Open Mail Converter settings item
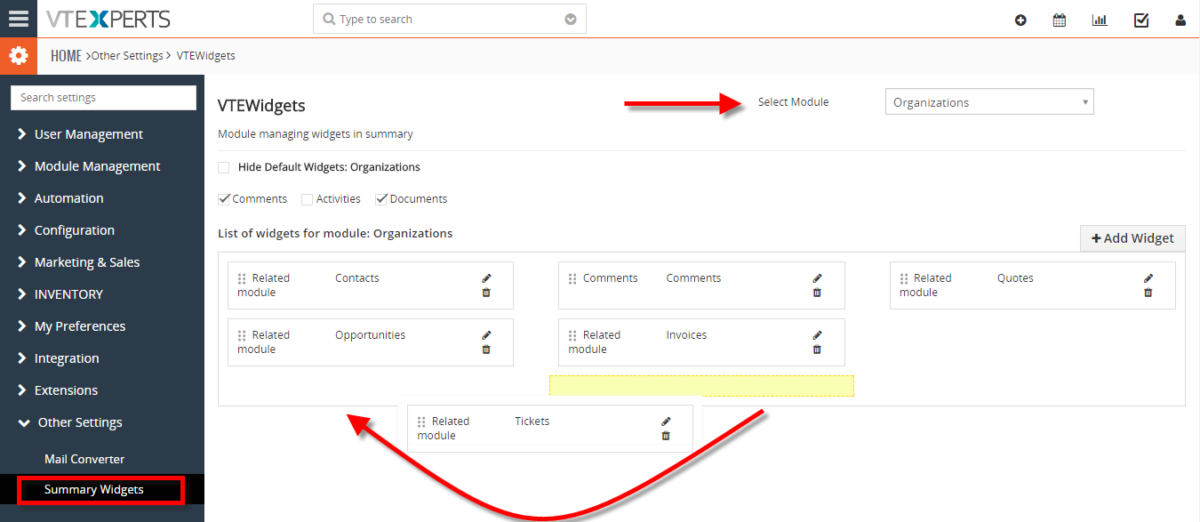Image resolution: width=1200 pixels, height=522 pixels. (84, 459)
